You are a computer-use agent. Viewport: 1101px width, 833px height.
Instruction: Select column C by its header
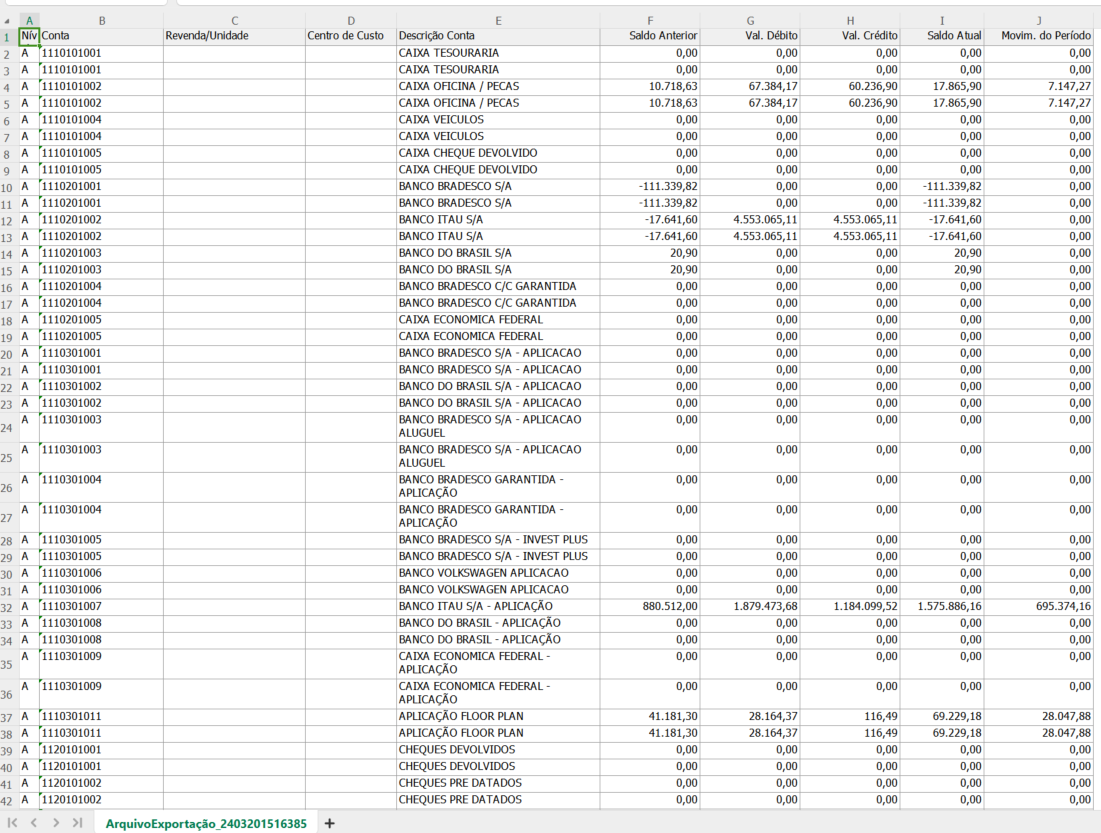click(235, 21)
